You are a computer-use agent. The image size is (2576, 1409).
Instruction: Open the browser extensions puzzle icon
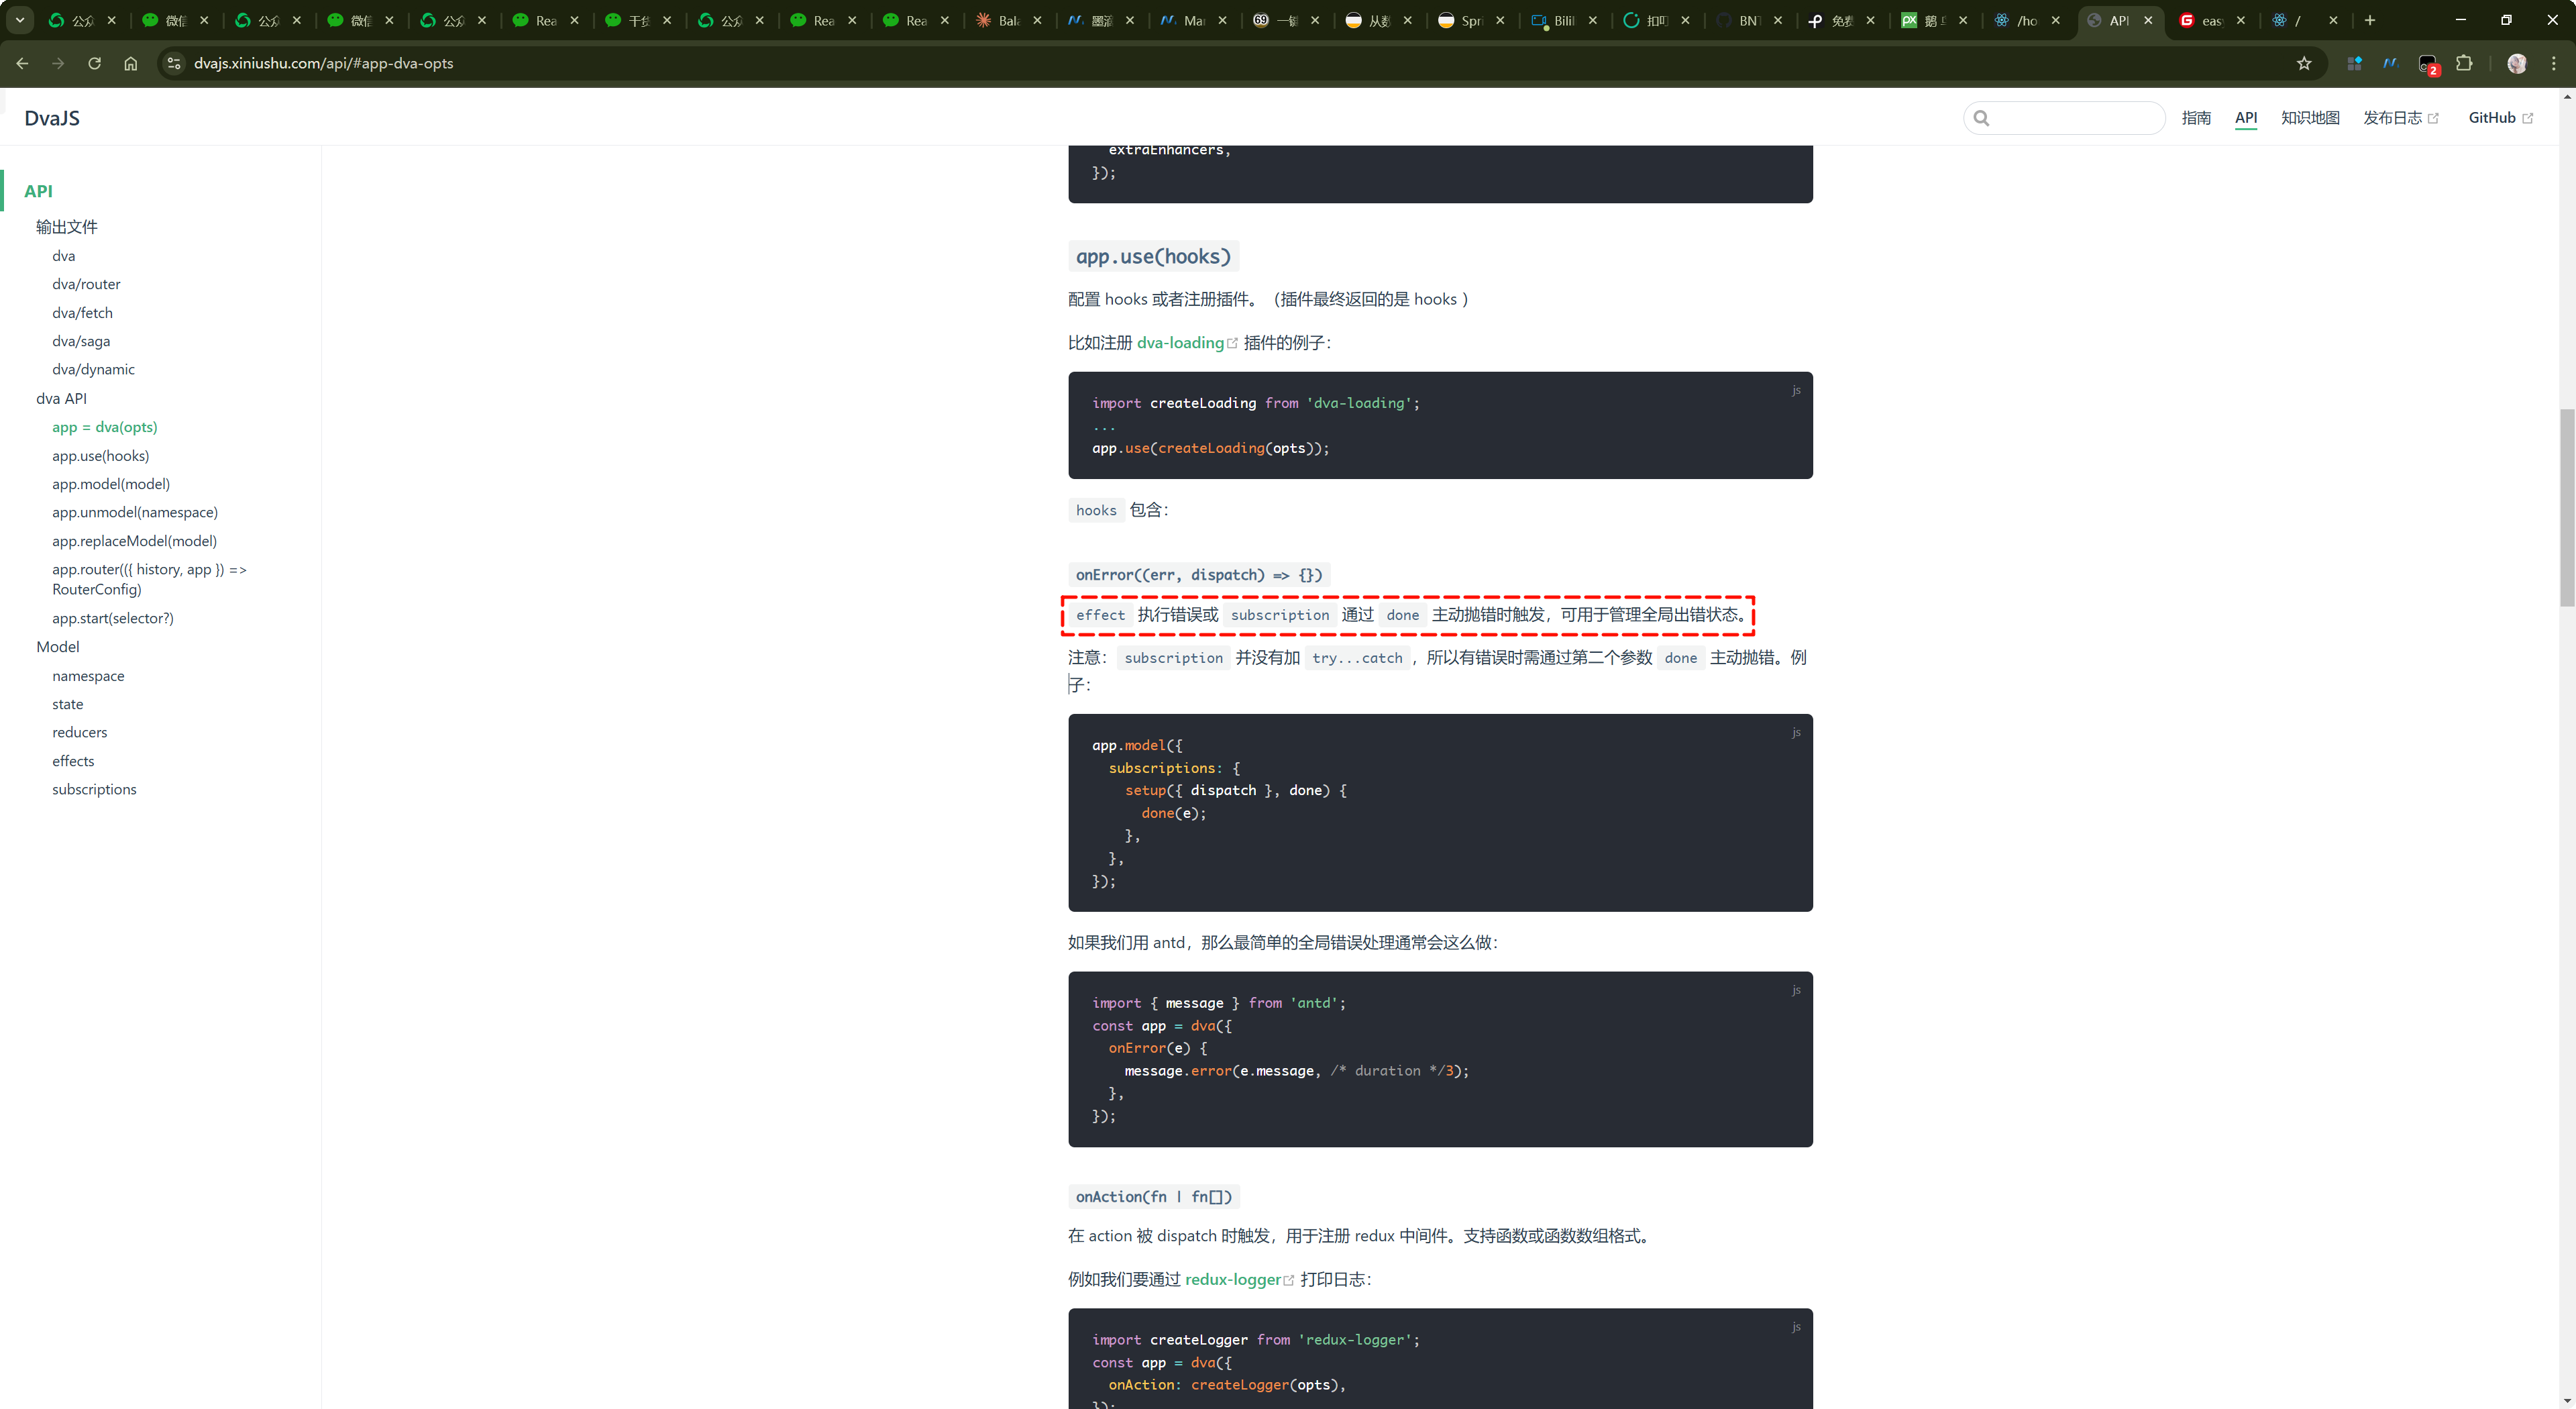(2464, 63)
